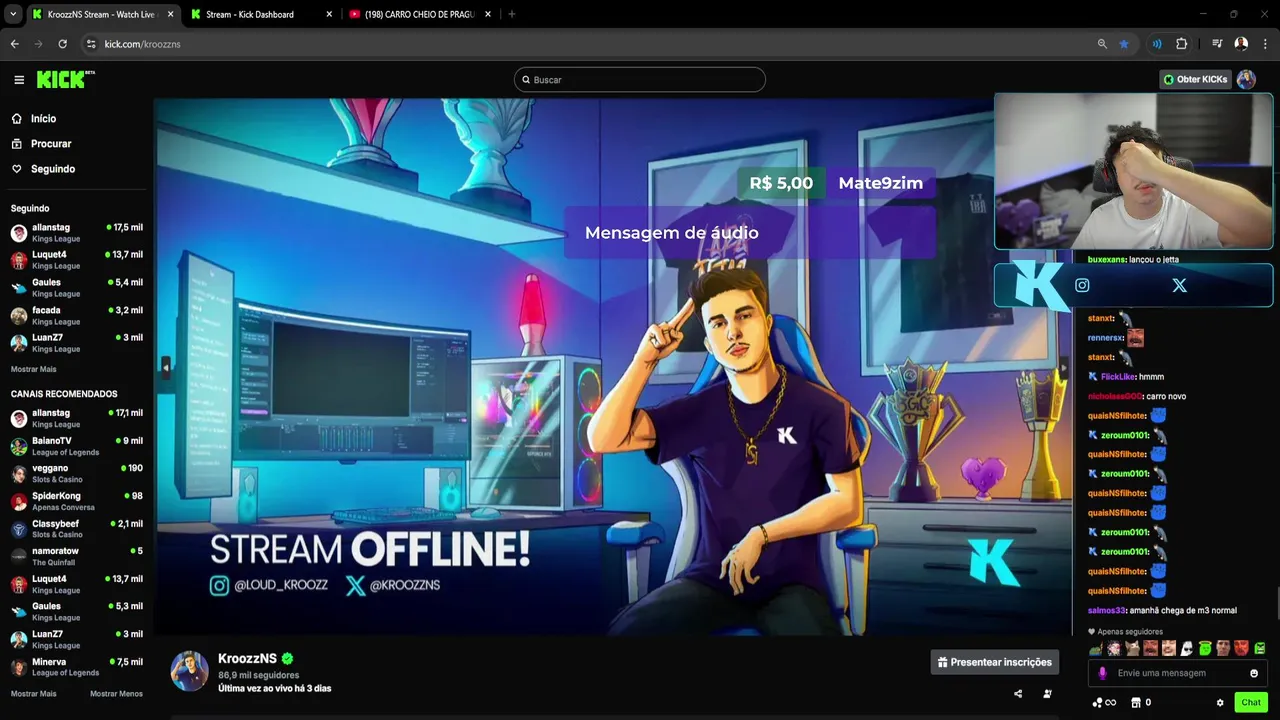Image resolution: width=1280 pixels, height=720 pixels.
Task: Bookmark this page star icon
Action: tap(1124, 44)
